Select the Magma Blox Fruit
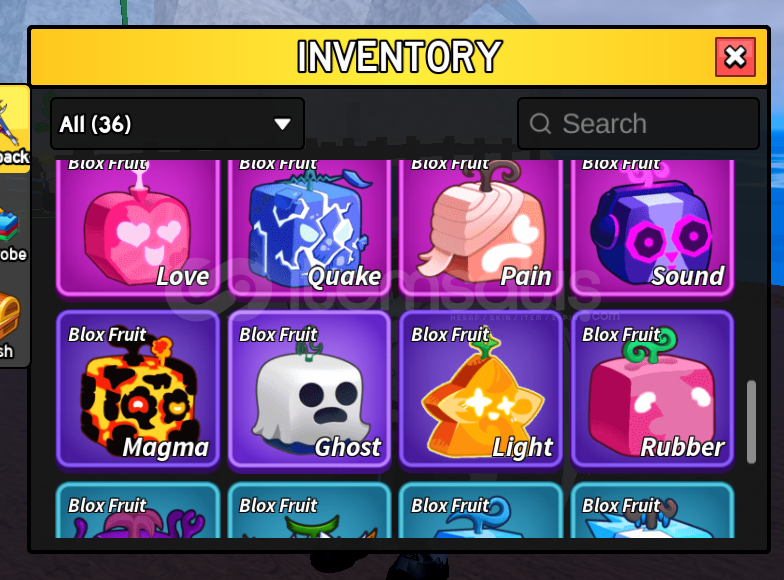784x580 pixels. click(x=138, y=390)
